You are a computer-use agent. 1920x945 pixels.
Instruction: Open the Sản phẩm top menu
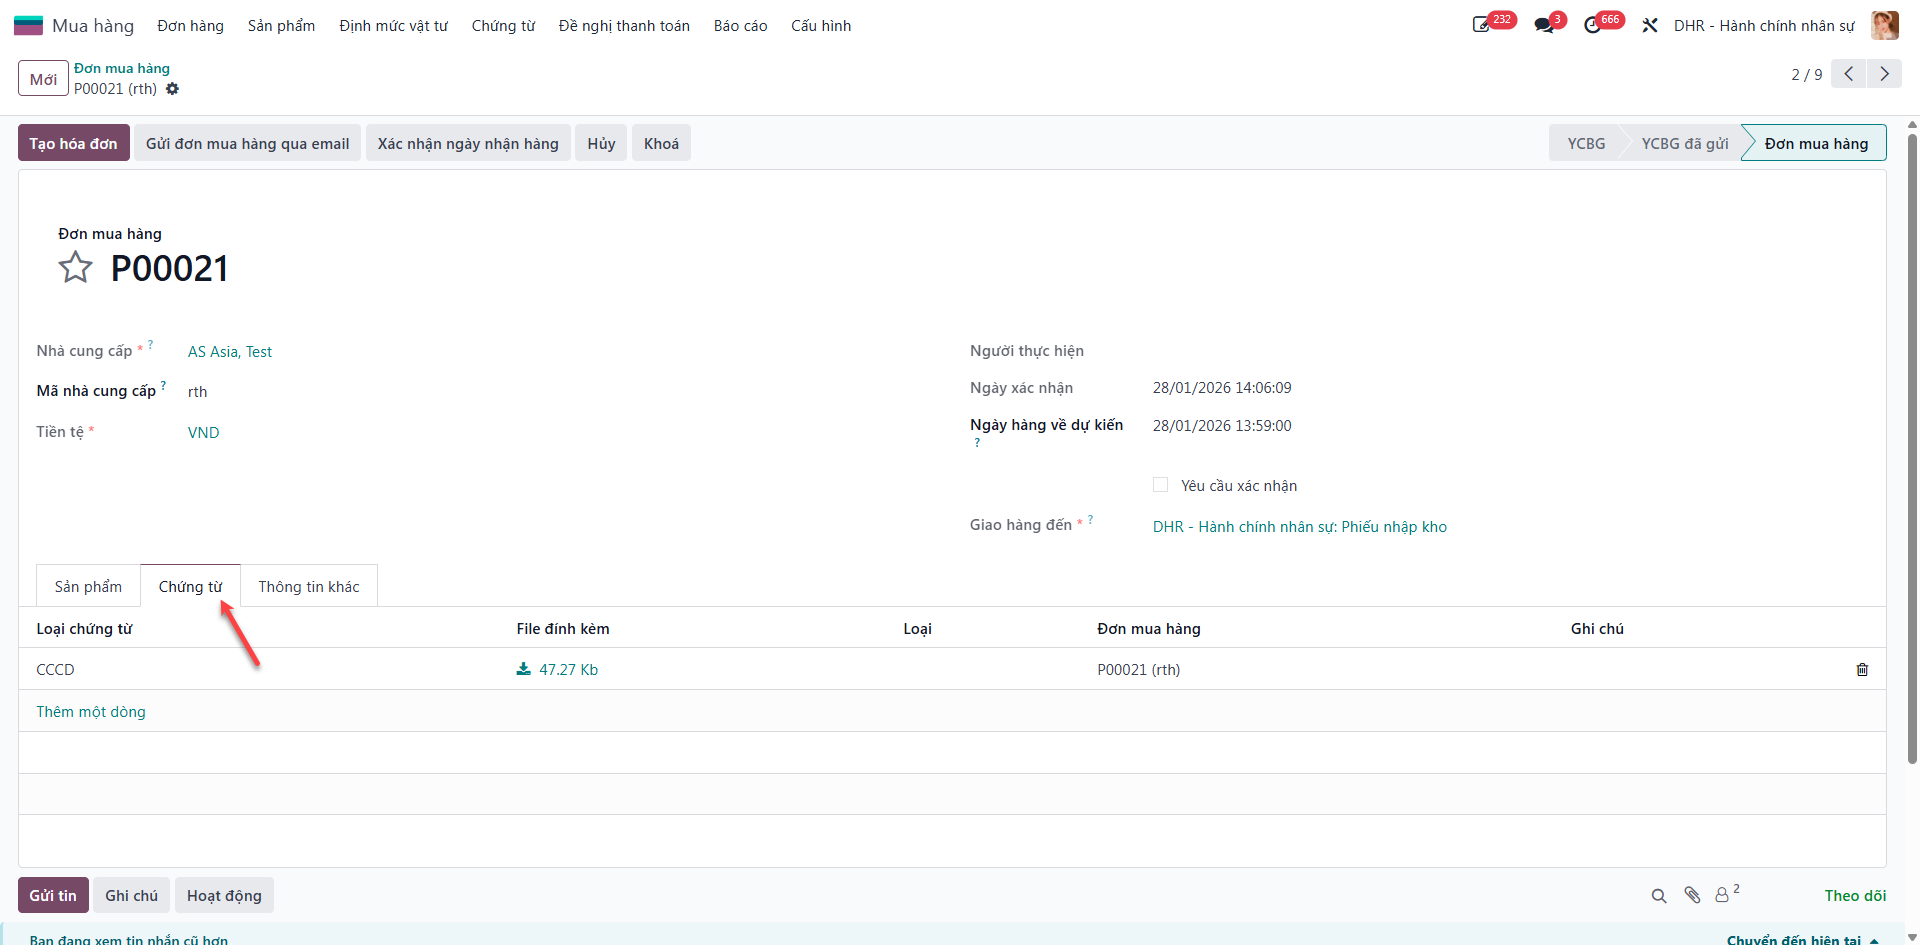tap(282, 26)
